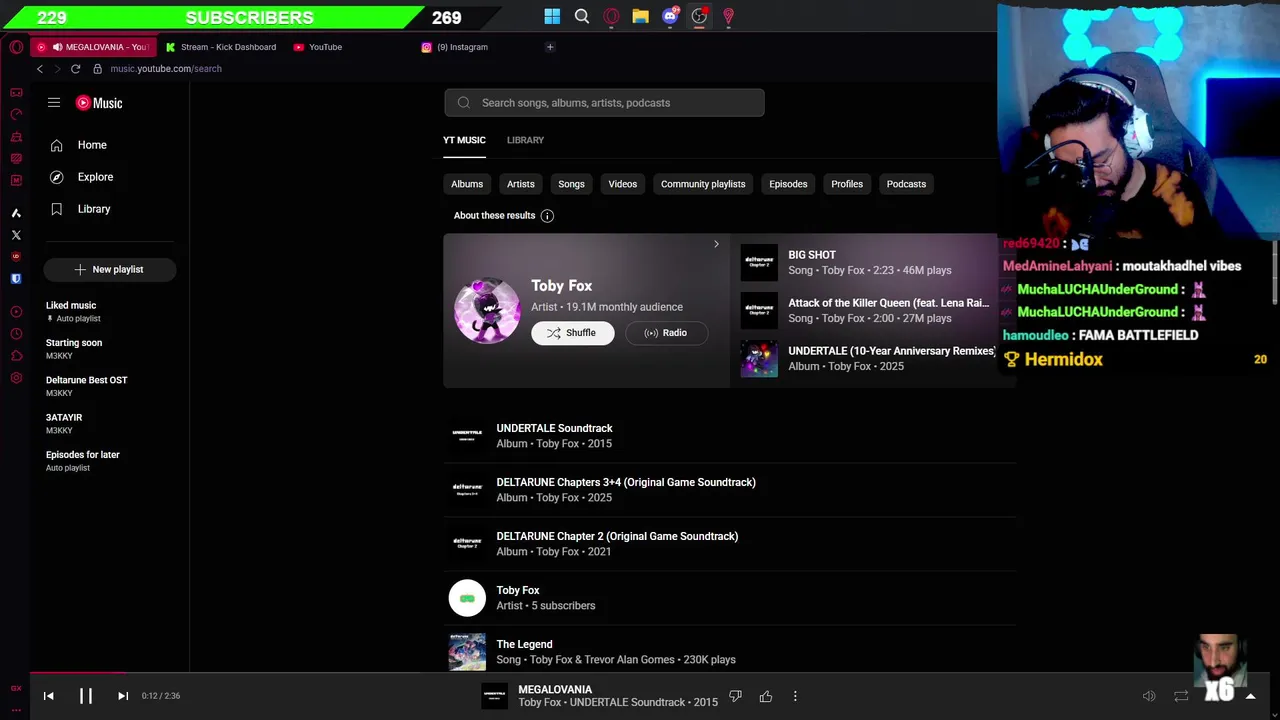Expand the player page with up arrow
This screenshot has height=720, width=1280.
(1250, 696)
